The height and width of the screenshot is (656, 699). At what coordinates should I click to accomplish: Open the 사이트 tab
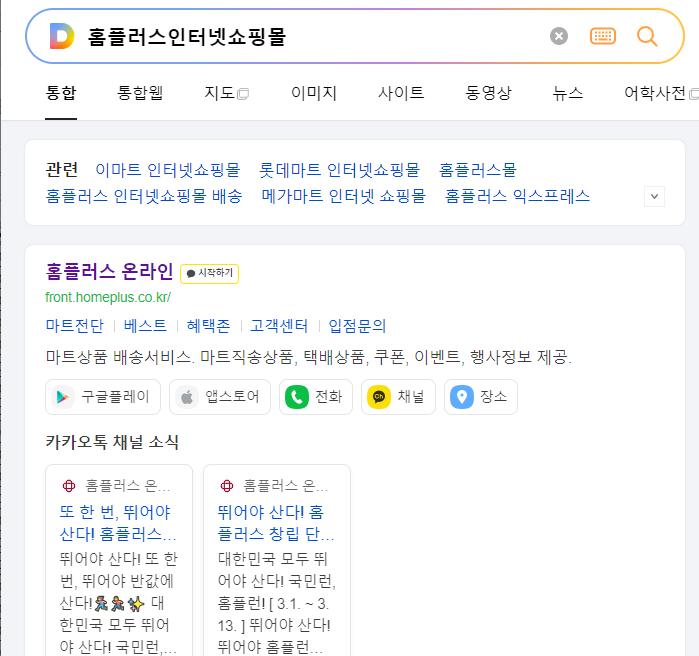pyautogui.click(x=401, y=93)
